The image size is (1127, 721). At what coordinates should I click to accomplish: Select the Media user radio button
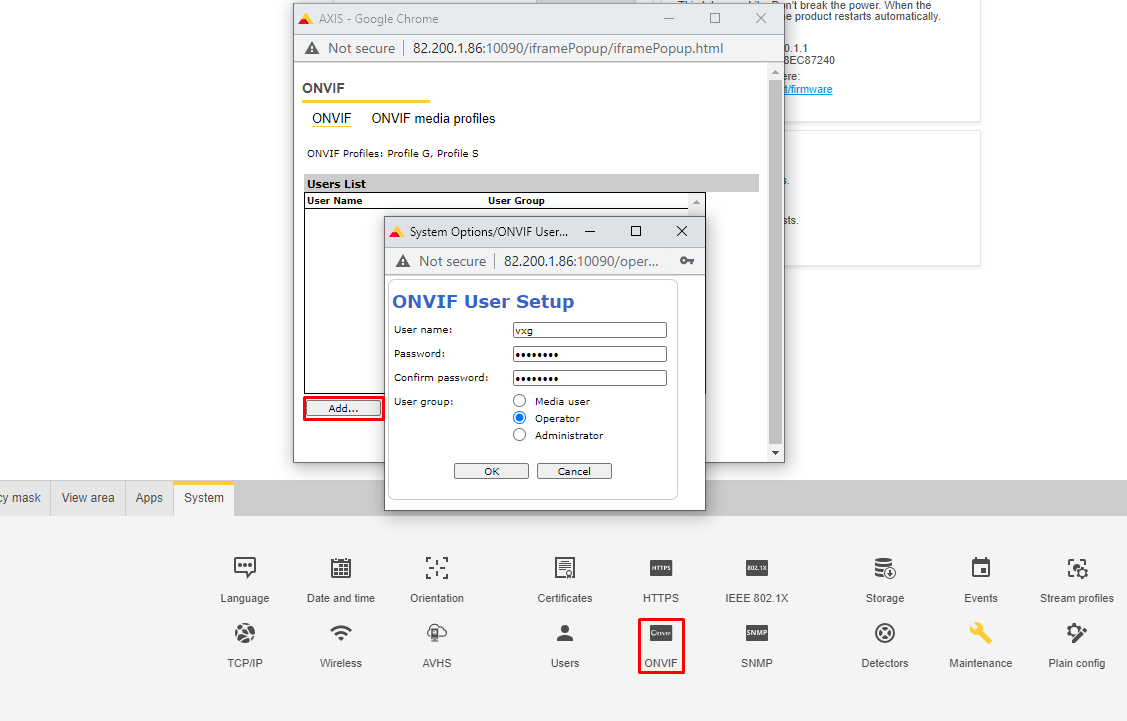(x=520, y=401)
